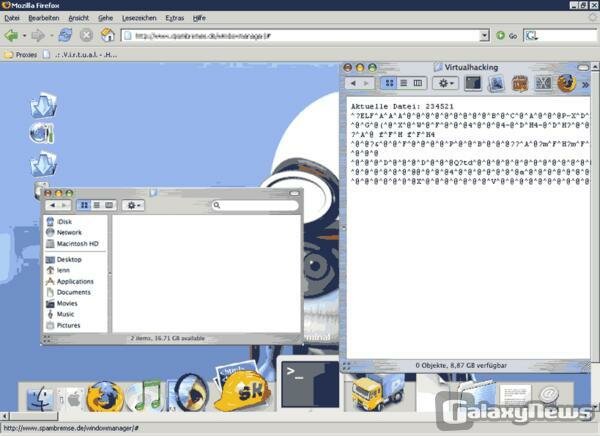
Task: Click back arrow in small Finder window
Action: click(x=52, y=205)
